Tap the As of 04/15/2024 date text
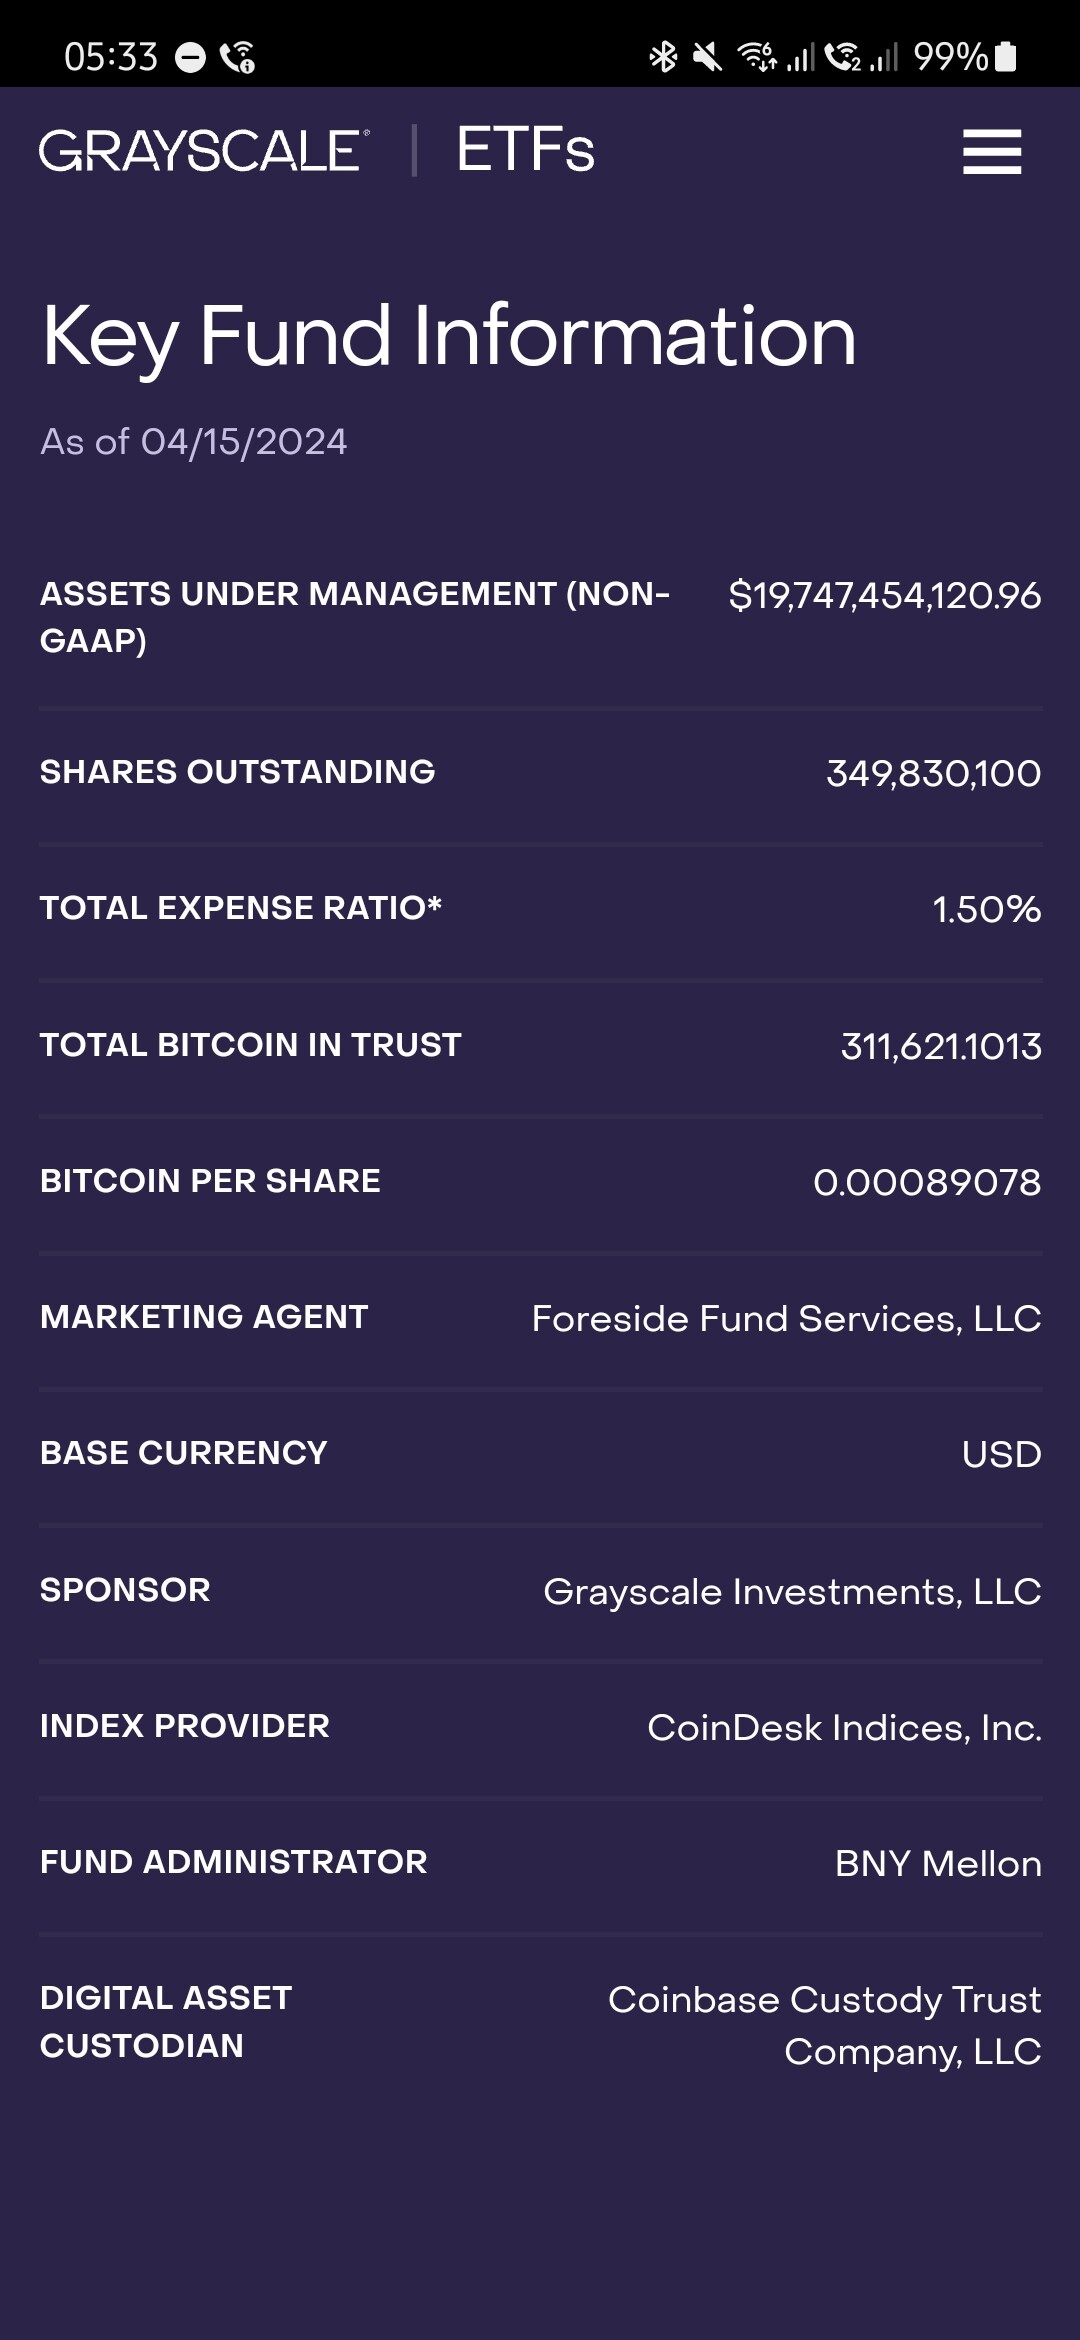The image size is (1080, 2340). (194, 442)
